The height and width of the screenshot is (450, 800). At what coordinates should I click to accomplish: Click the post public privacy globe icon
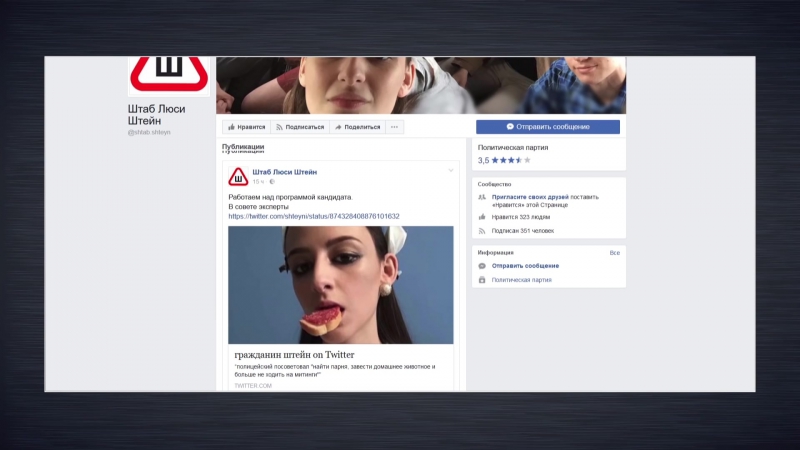click(272, 182)
